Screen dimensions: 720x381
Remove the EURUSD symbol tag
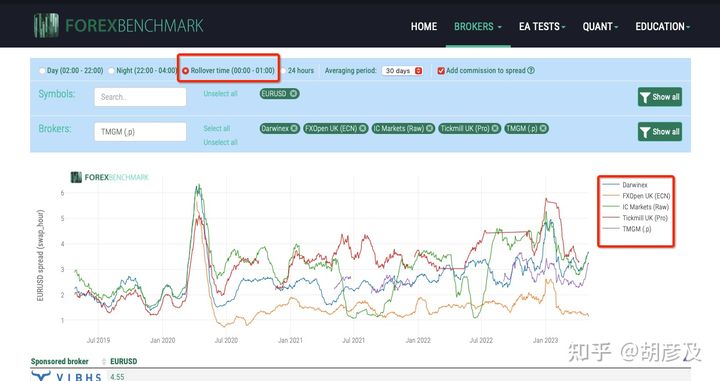tap(293, 94)
